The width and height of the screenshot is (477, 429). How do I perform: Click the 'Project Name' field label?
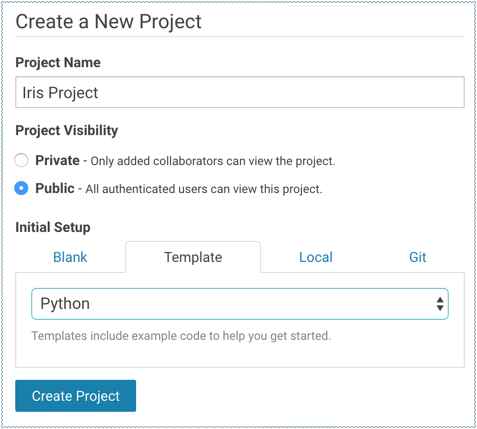point(58,63)
